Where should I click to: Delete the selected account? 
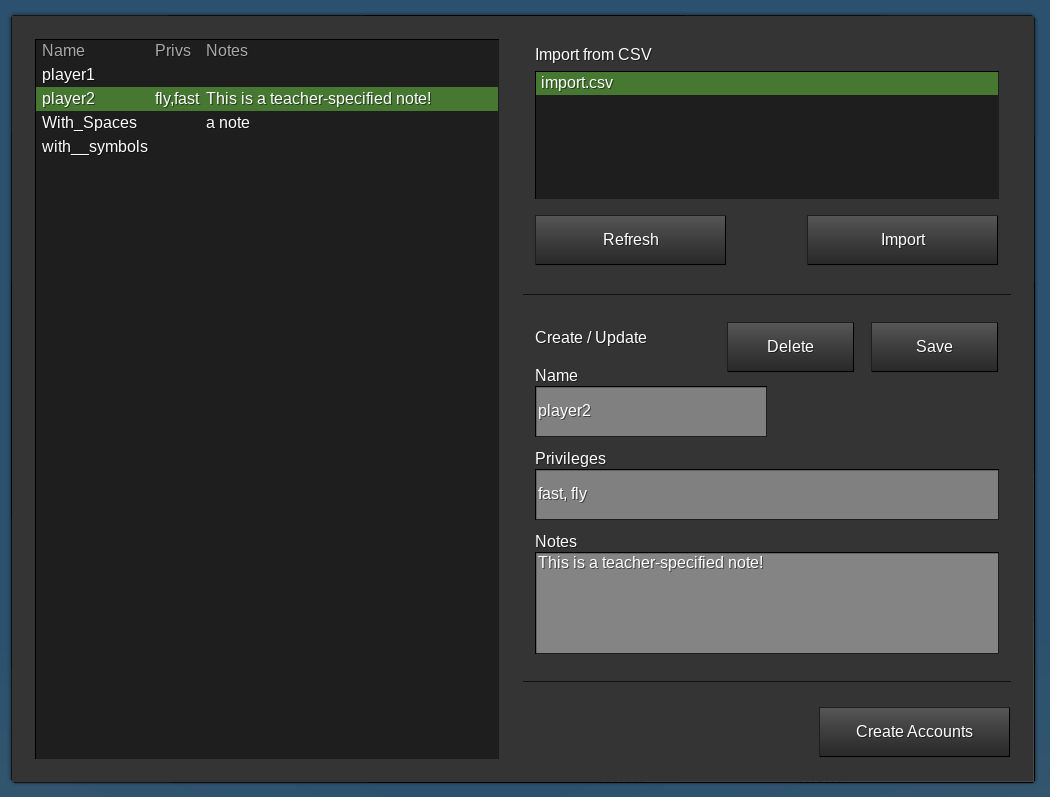pos(790,347)
